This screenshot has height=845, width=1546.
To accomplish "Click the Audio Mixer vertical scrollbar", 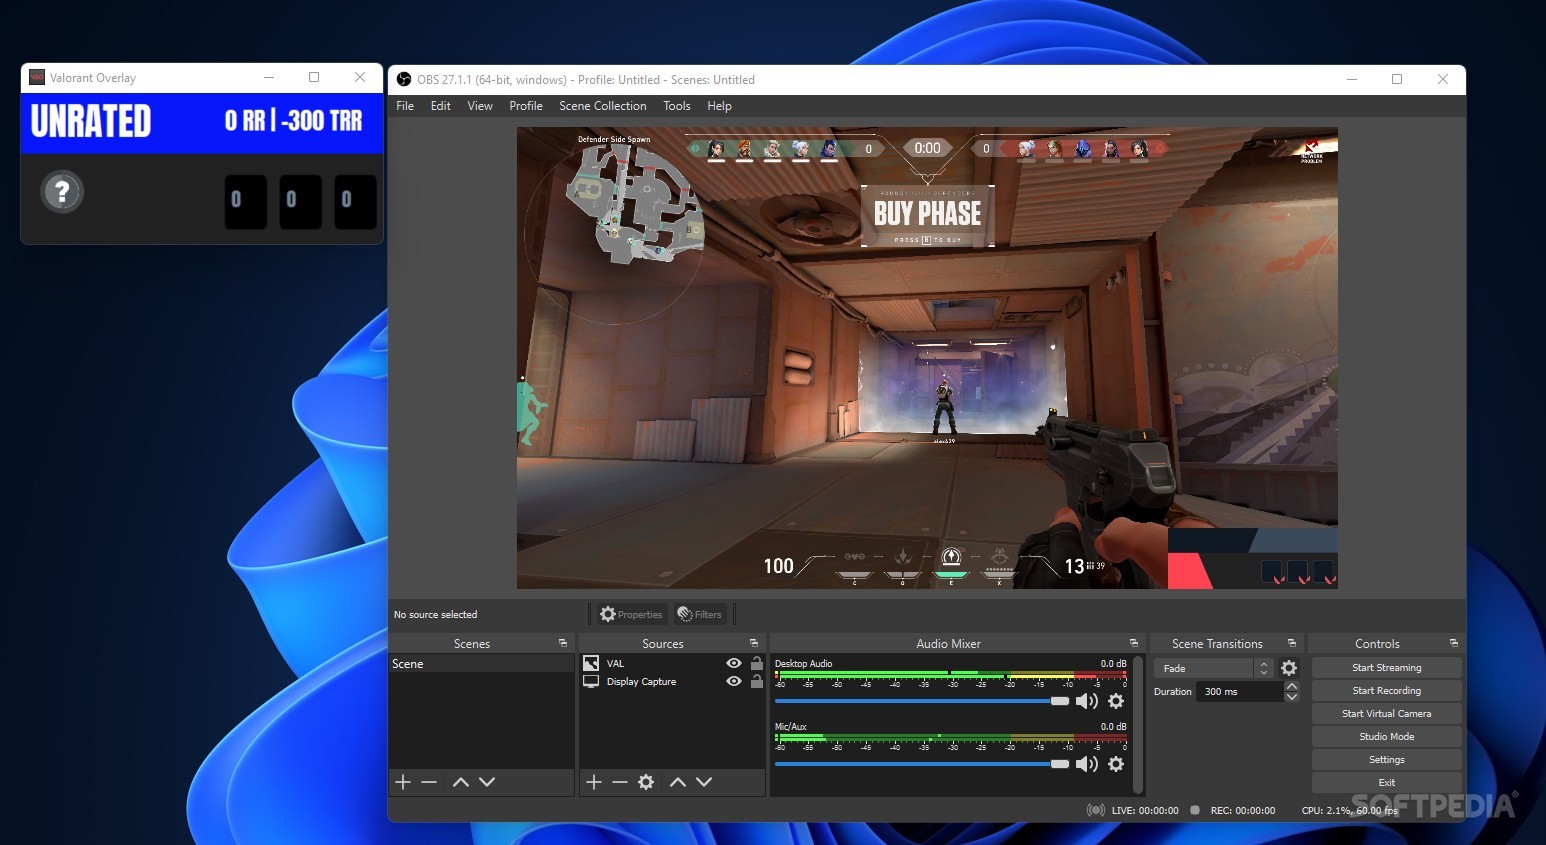I will [1138, 725].
